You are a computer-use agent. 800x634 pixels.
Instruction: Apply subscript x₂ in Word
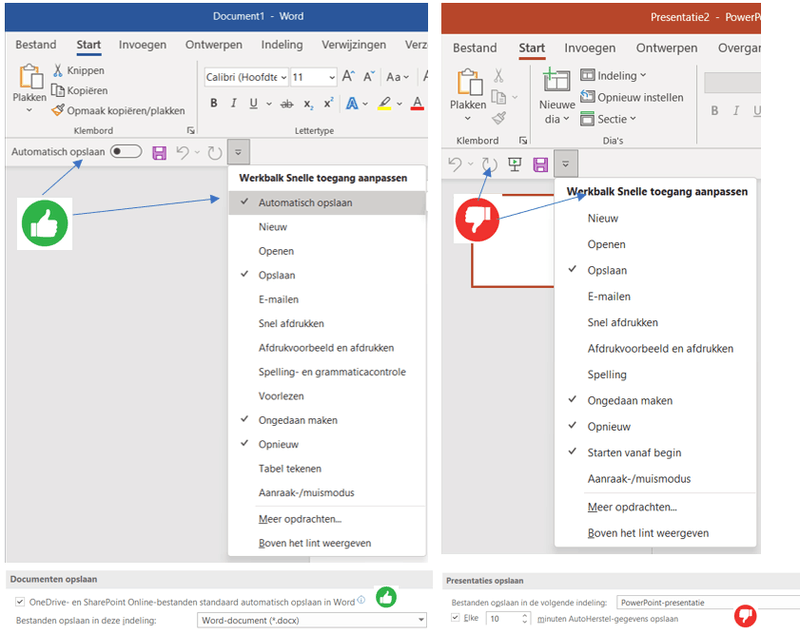pos(309,104)
